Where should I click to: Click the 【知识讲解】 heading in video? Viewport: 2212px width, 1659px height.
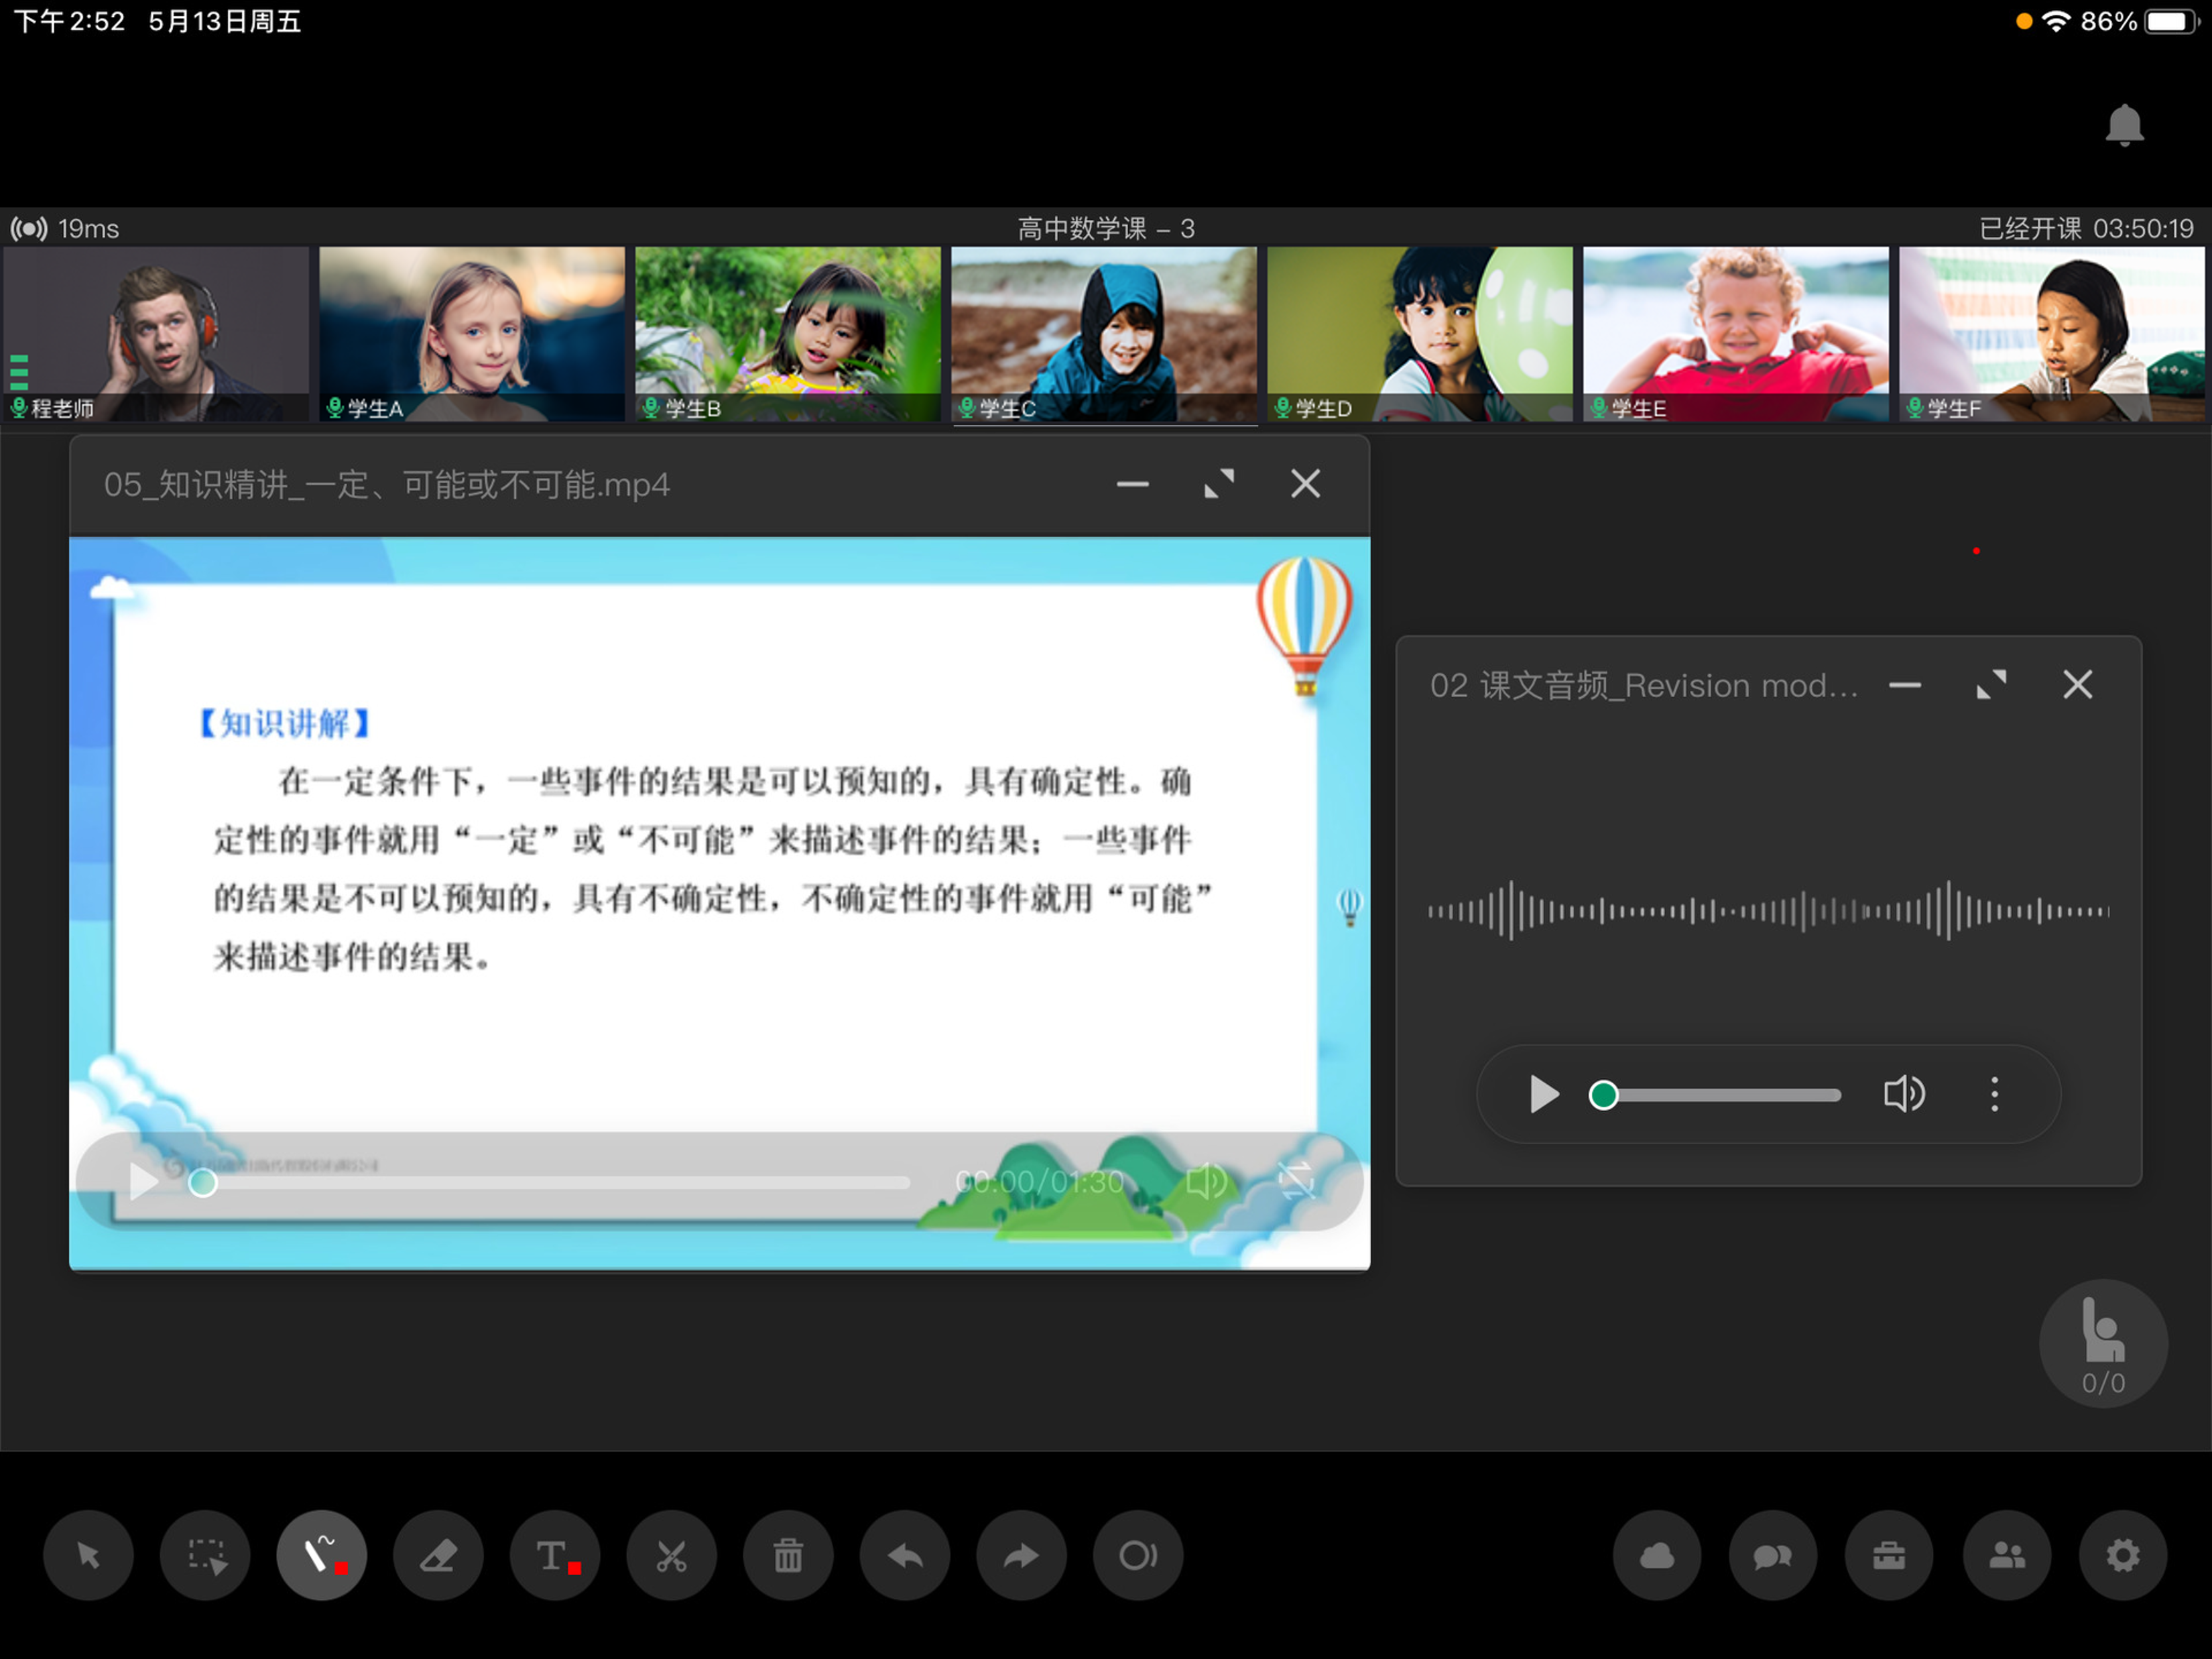[285, 723]
